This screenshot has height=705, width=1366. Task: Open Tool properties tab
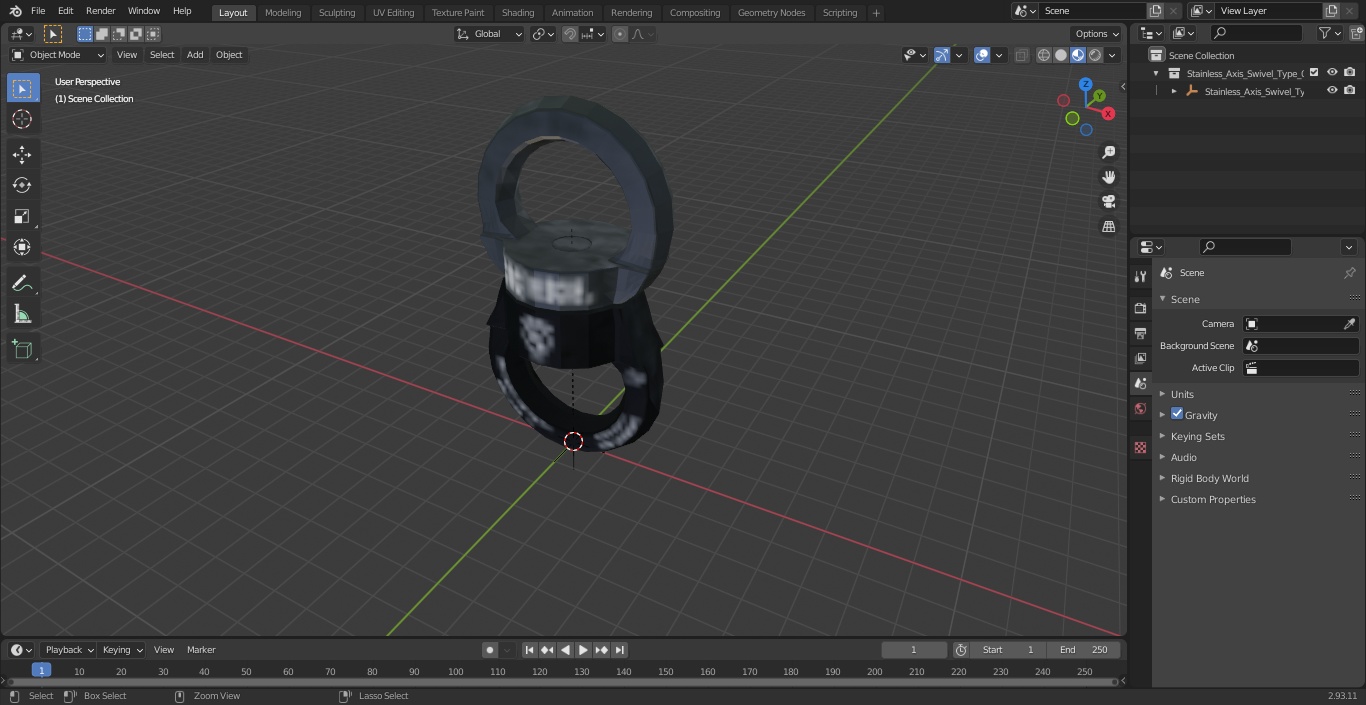(1140, 276)
